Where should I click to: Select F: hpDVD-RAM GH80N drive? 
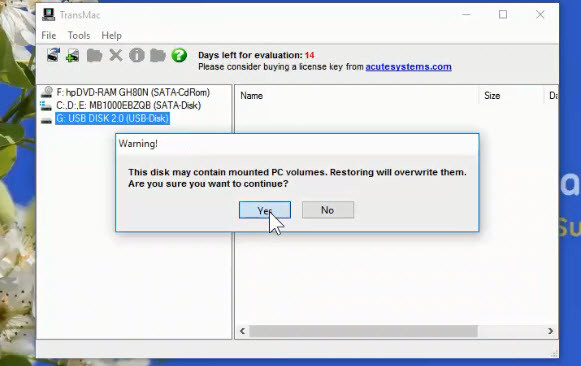(133, 92)
